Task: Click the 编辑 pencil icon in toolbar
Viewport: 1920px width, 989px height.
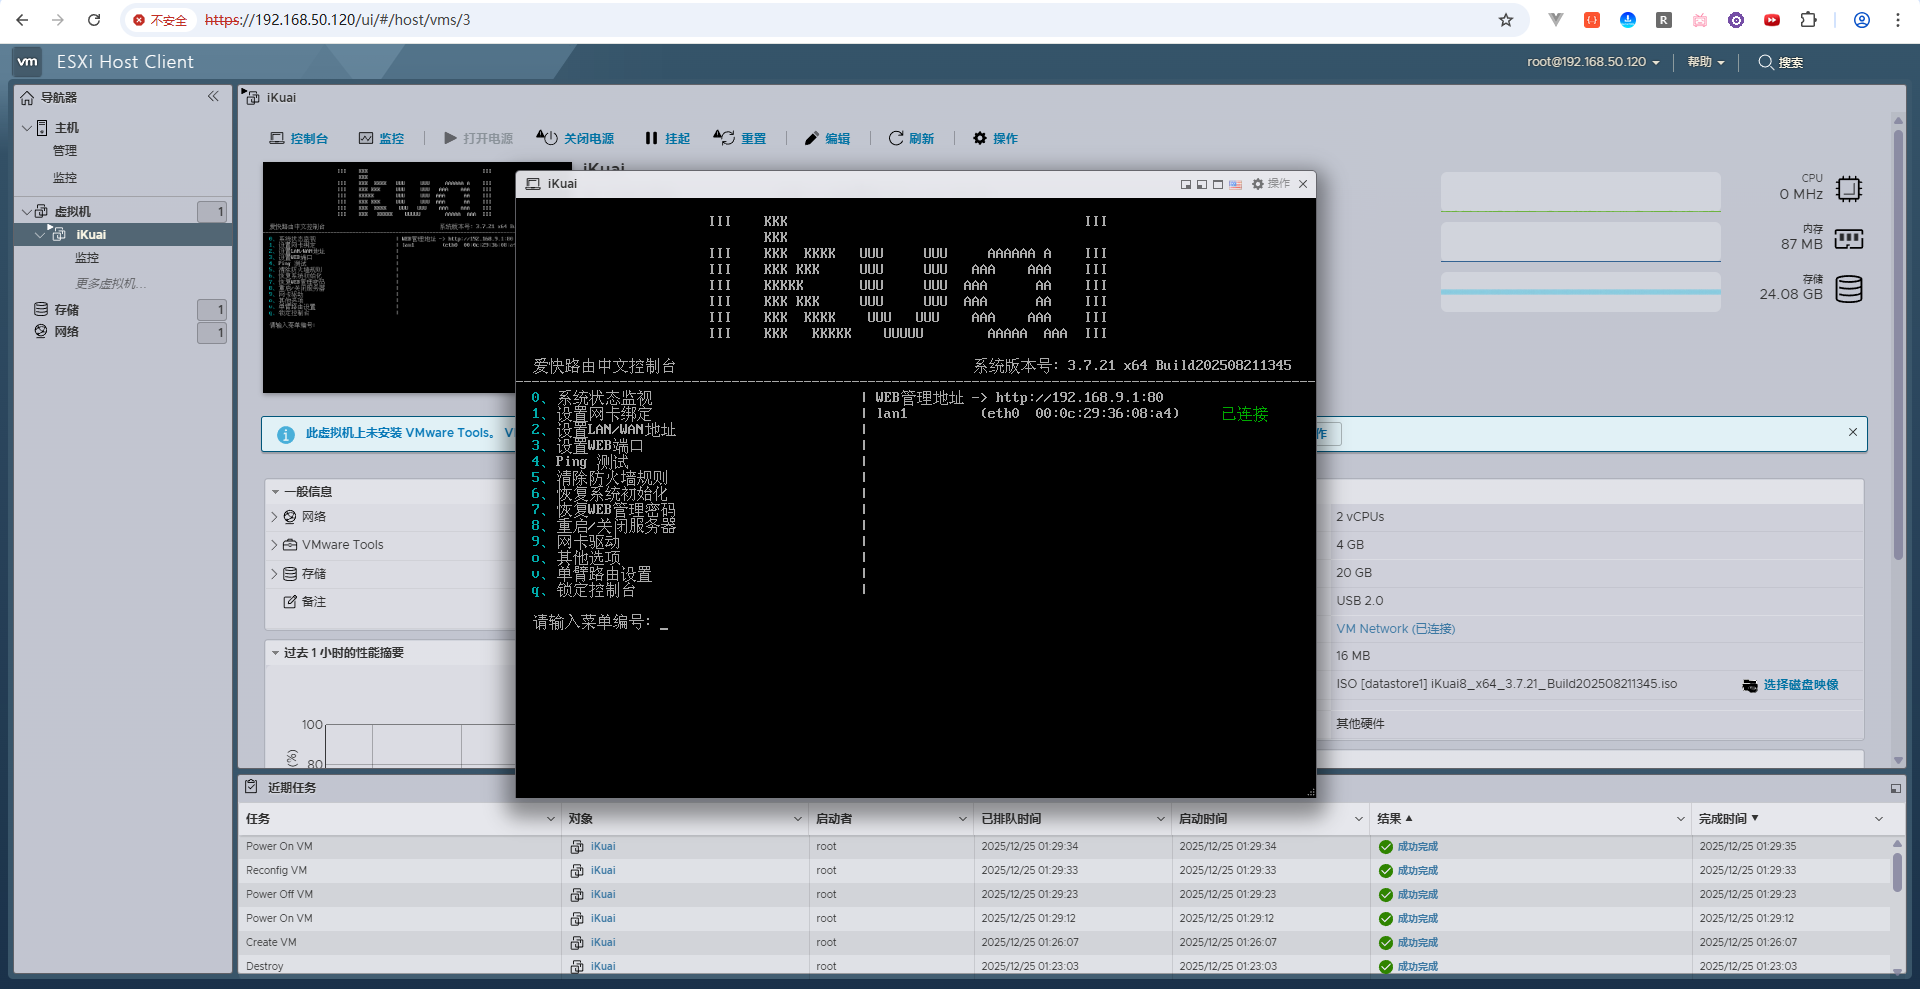Action: tap(811, 138)
